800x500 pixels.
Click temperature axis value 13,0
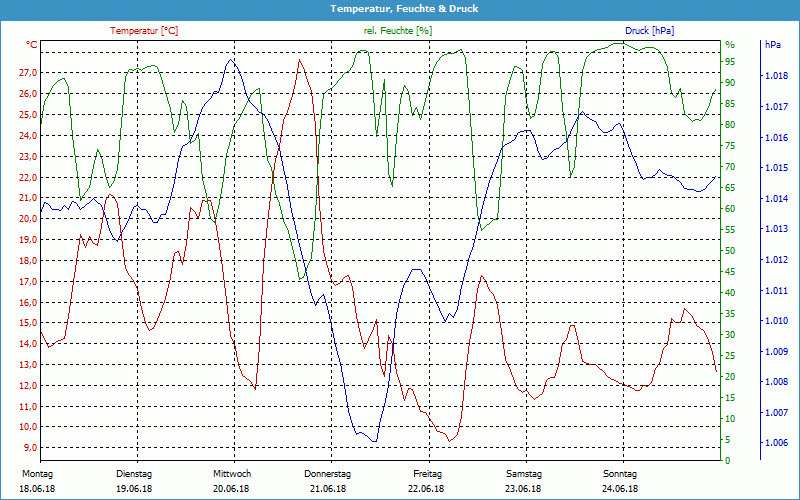[x=28, y=365]
